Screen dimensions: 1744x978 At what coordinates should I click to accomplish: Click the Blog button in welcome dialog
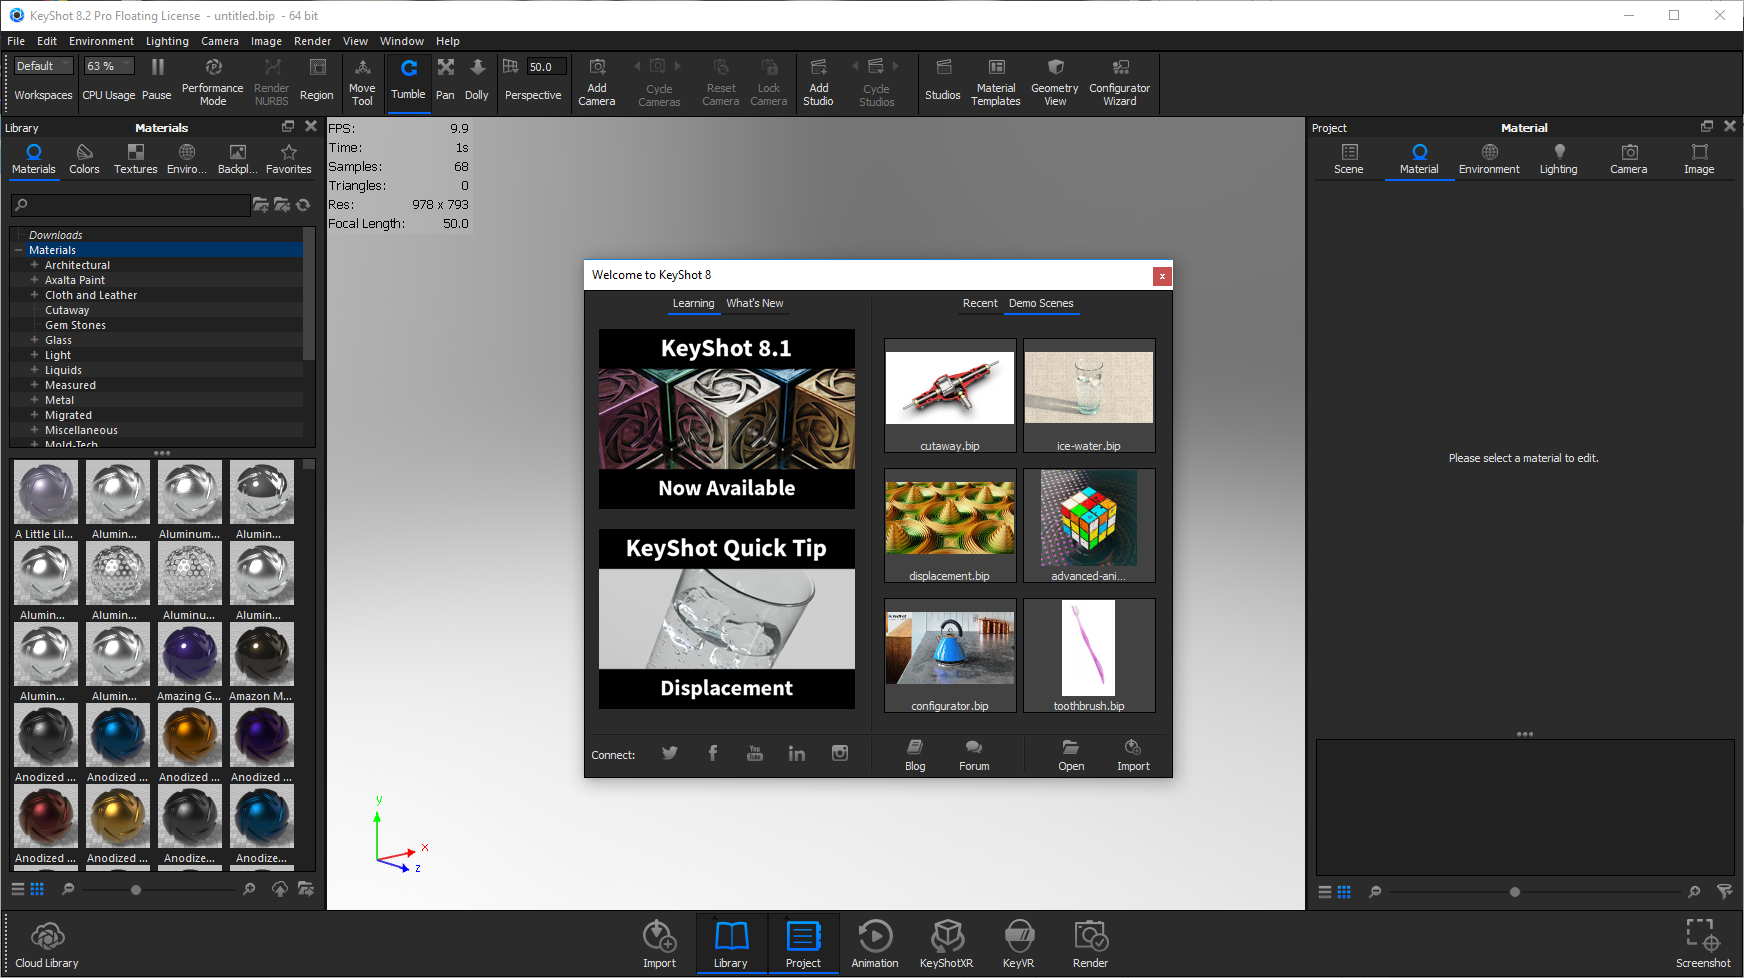coord(914,754)
